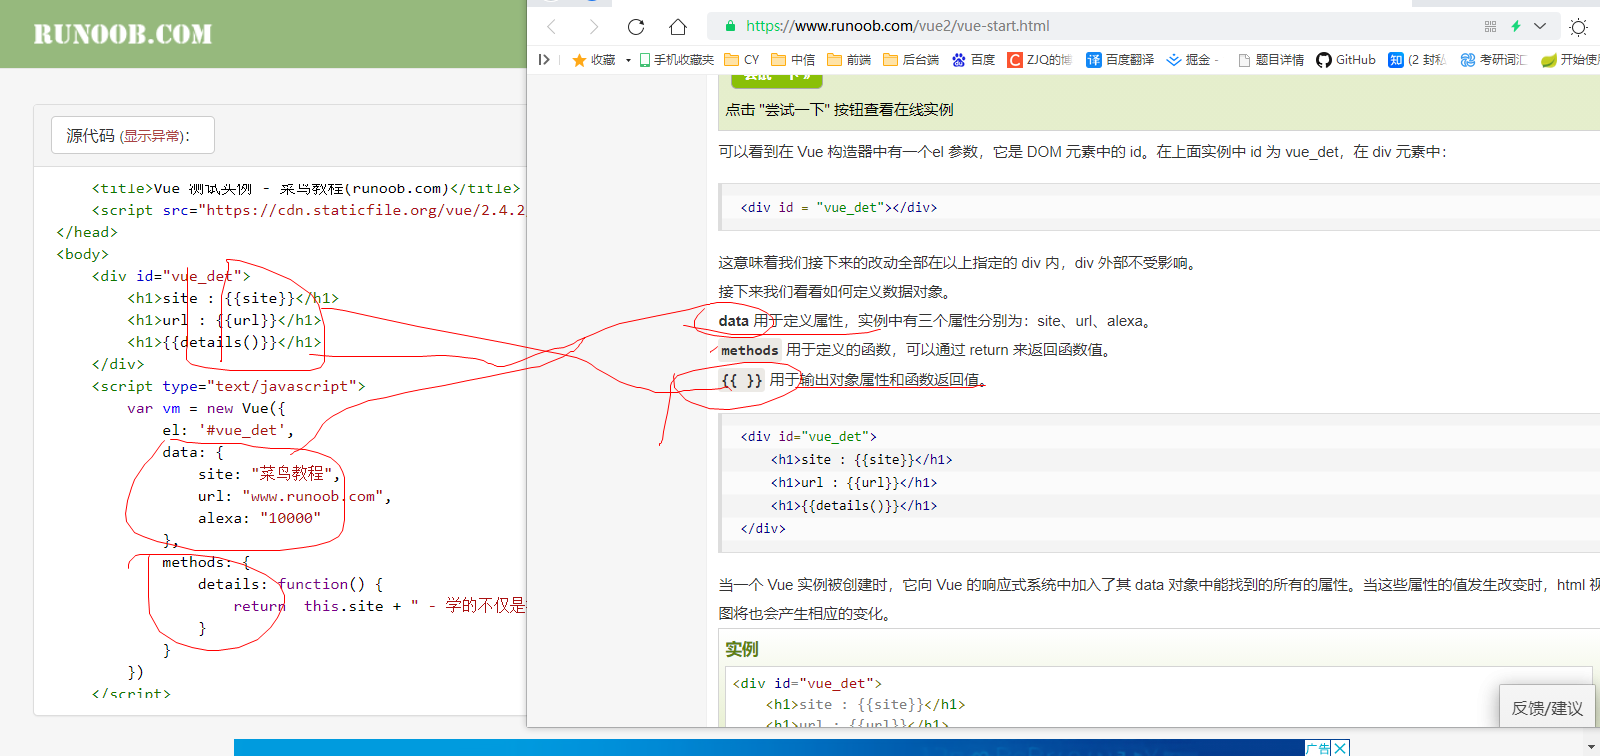Click the 源代码 (显示异常) button
This screenshot has width=1600, height=756.
click(133, 135)
